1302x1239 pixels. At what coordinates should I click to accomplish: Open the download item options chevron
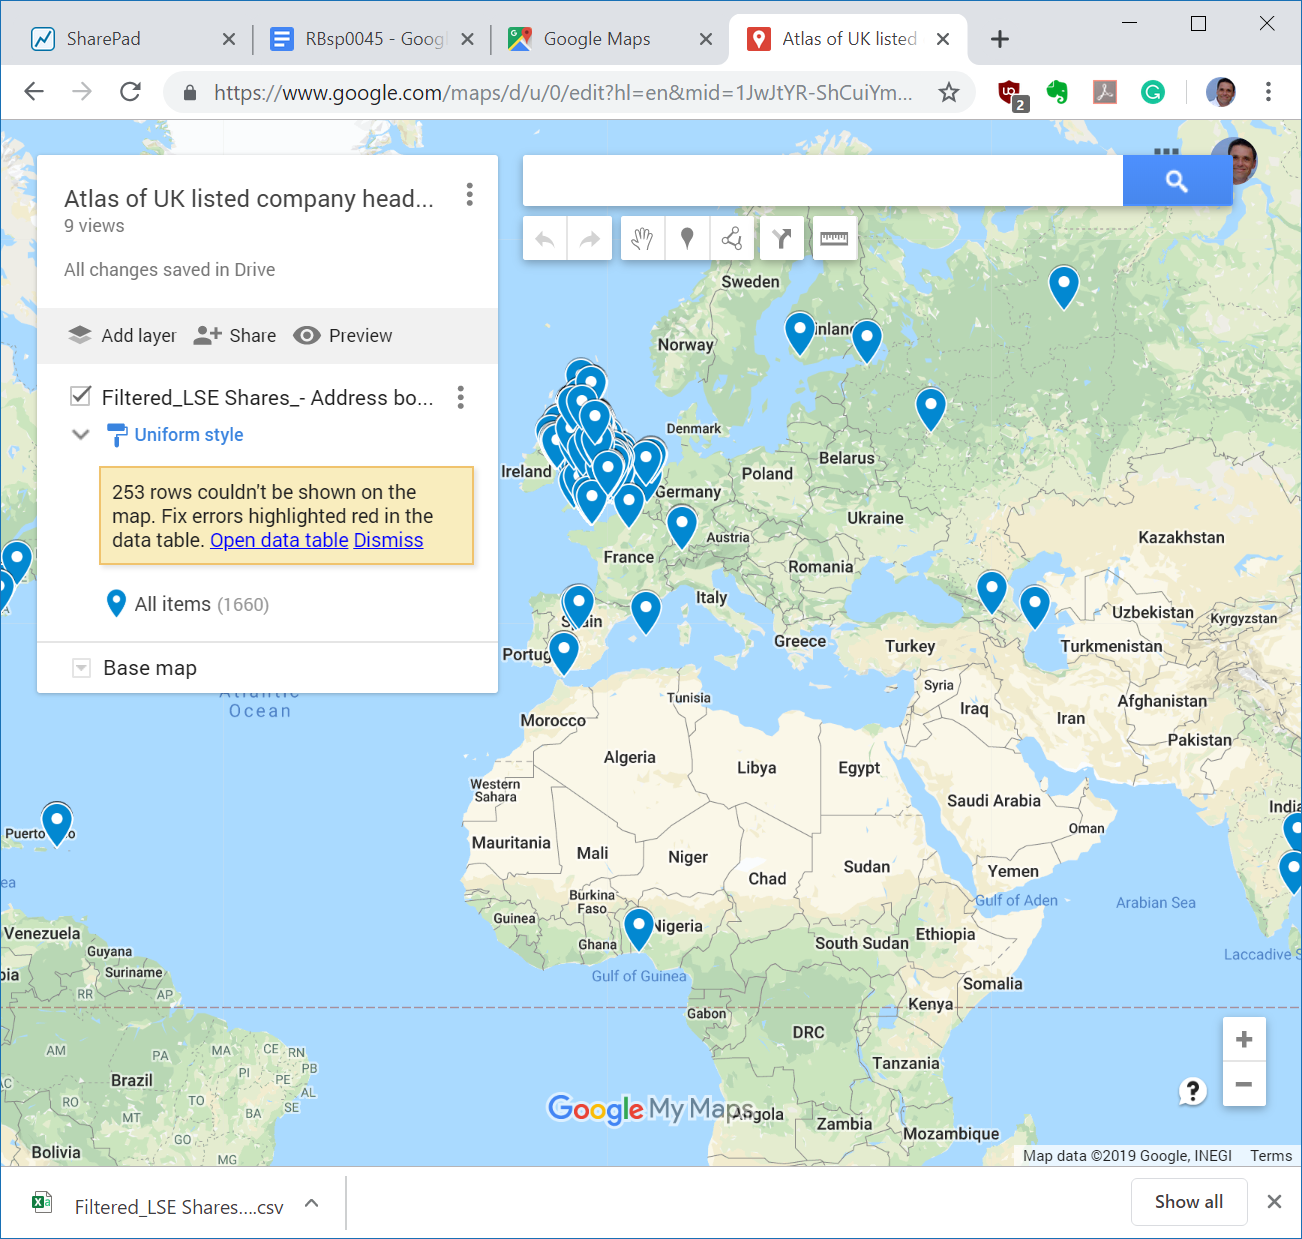(312, 1203)
